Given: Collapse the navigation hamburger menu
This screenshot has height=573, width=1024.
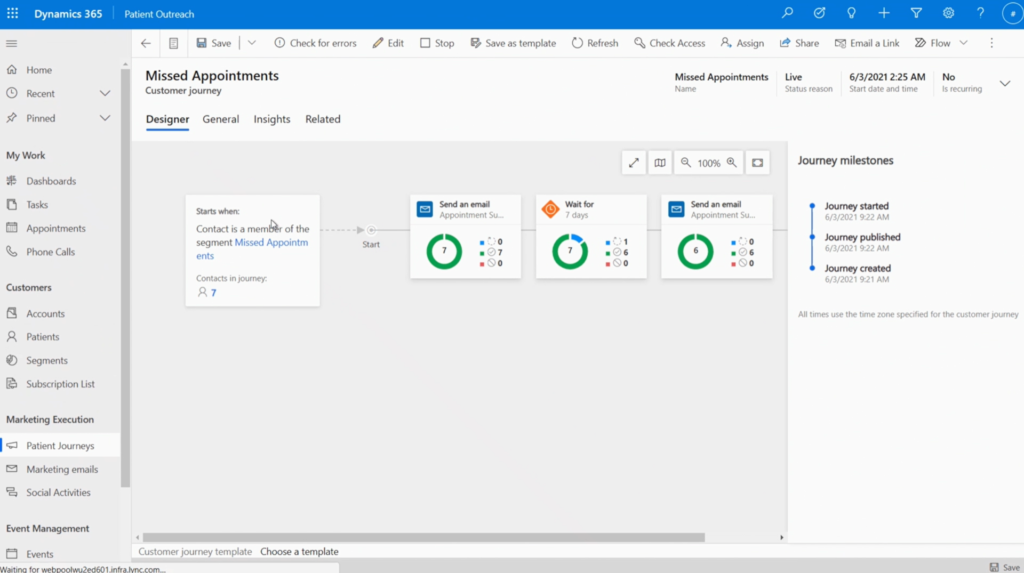Looking at the screenshot, I should [12, 44].
